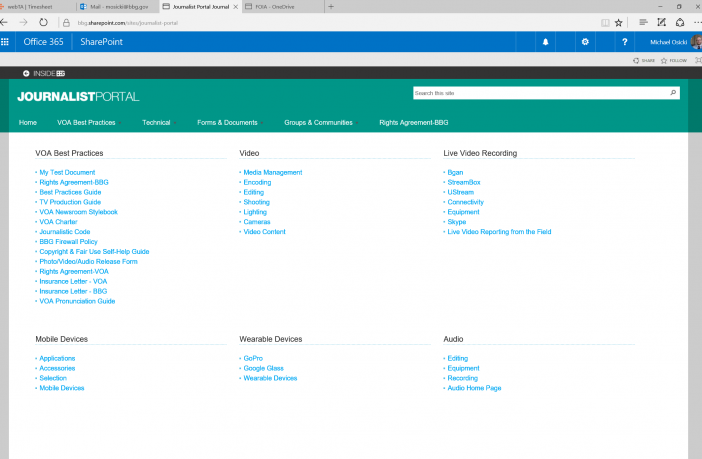Add this page to favorites star
This screenshot has width=702, height=459.
coord(618,23)
